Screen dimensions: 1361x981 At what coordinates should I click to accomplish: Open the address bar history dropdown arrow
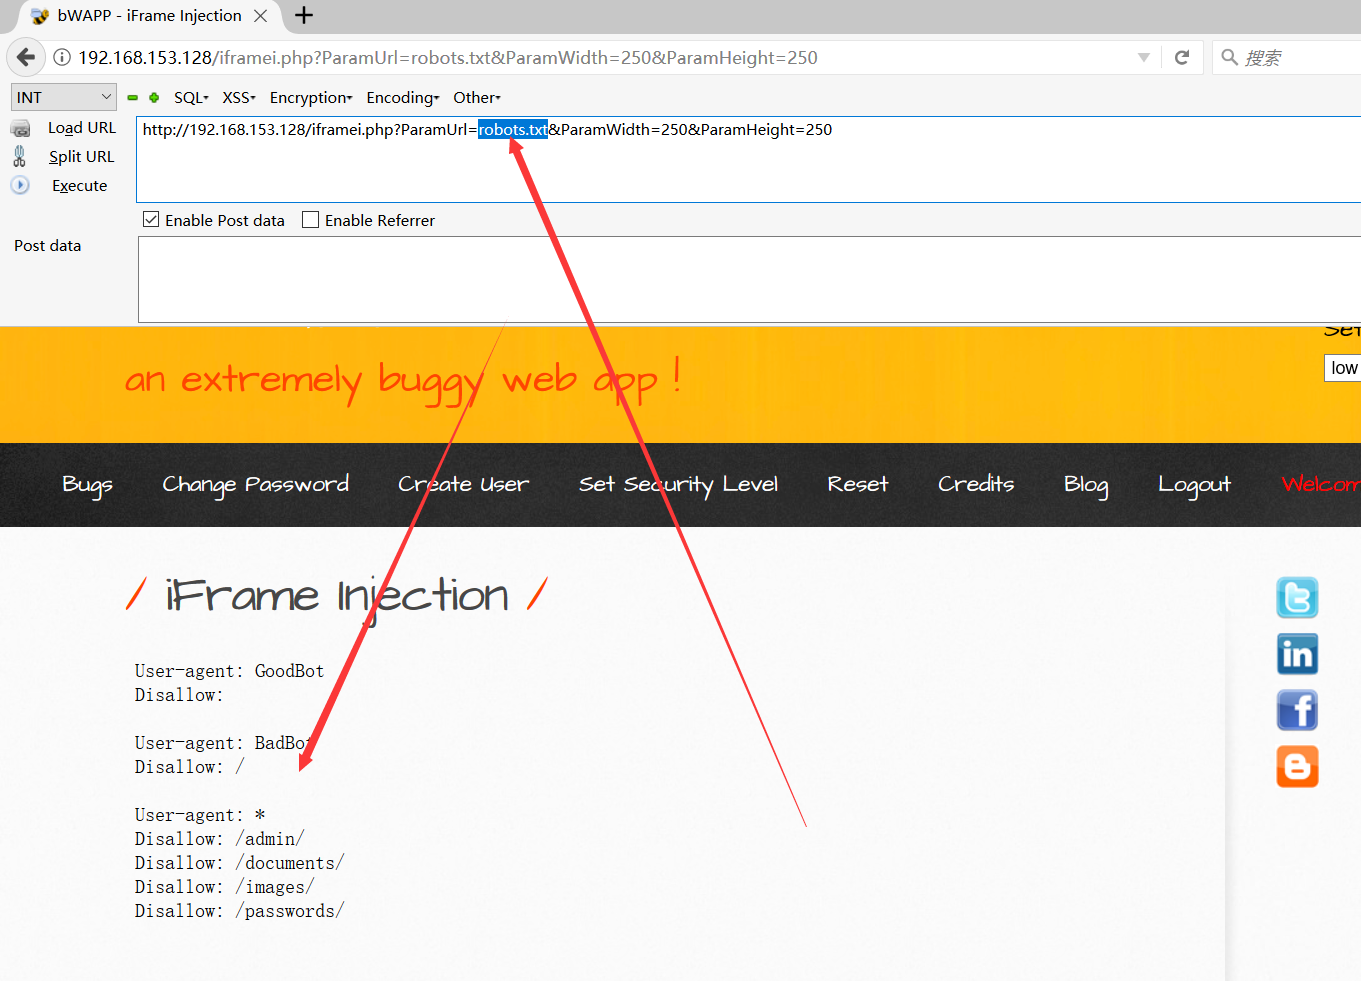(1143, 57)
